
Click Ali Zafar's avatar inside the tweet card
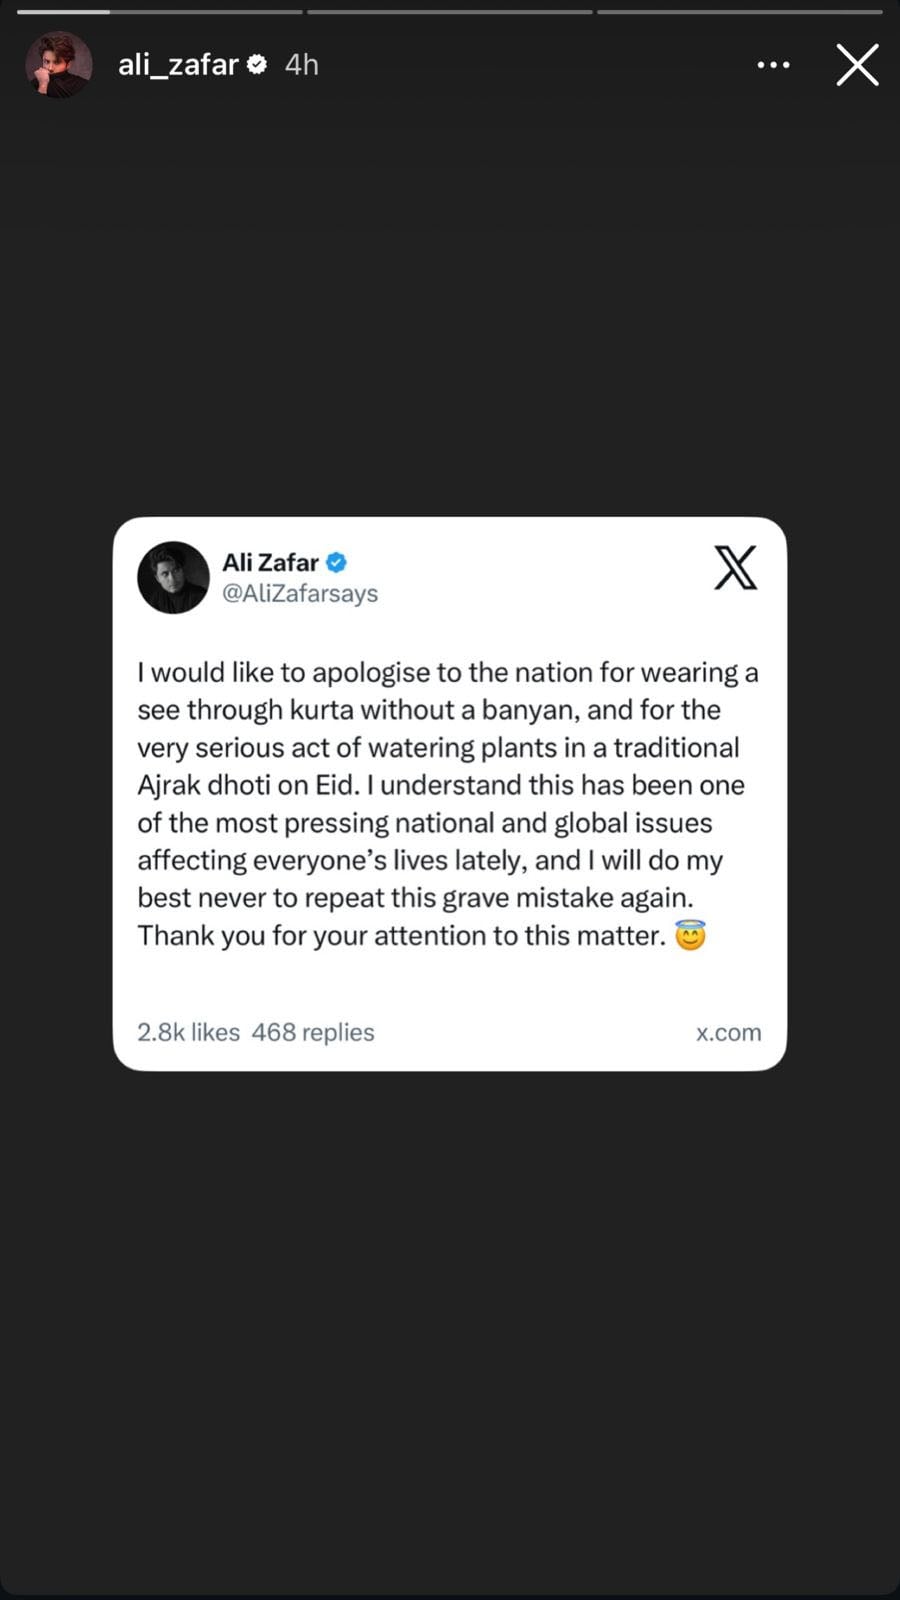[x=172, y=577]
